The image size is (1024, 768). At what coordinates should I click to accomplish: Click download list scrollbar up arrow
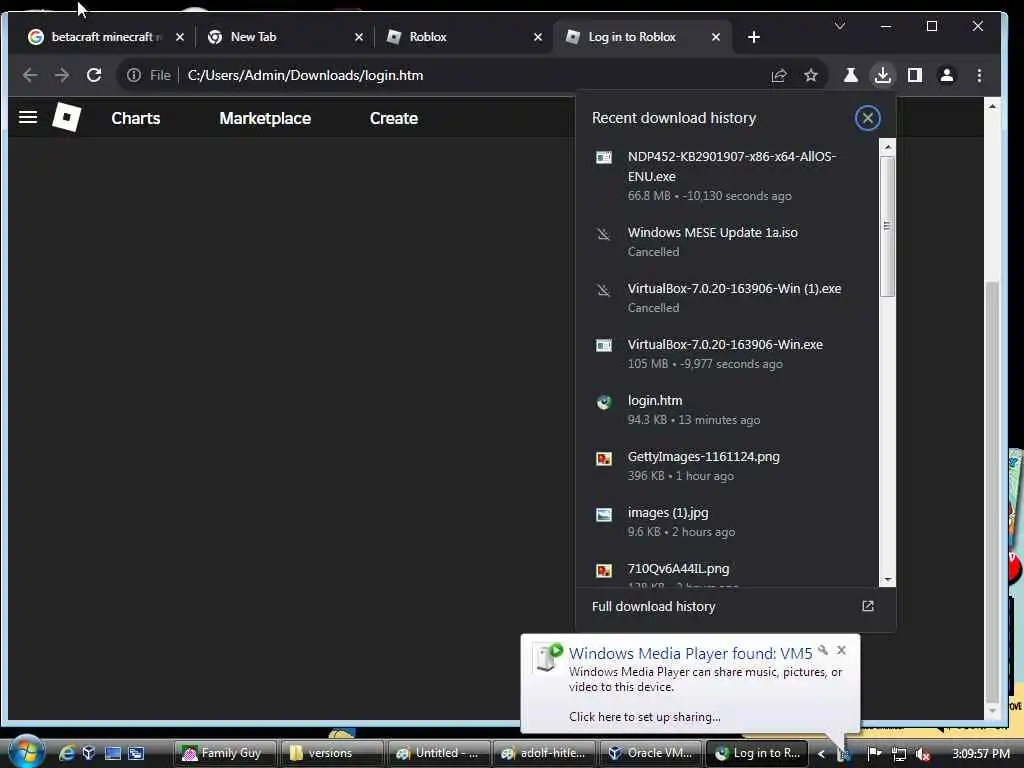887,147
